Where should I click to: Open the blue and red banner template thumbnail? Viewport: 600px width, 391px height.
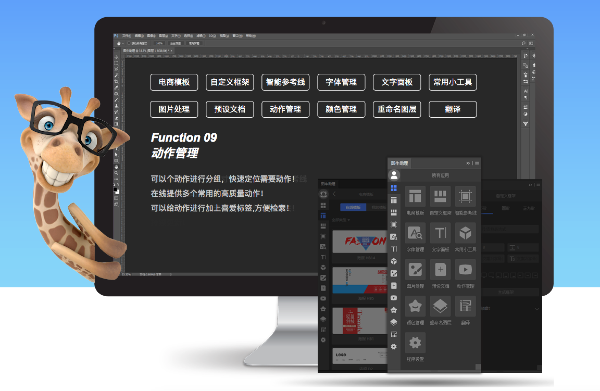click(x=360, y=280)
